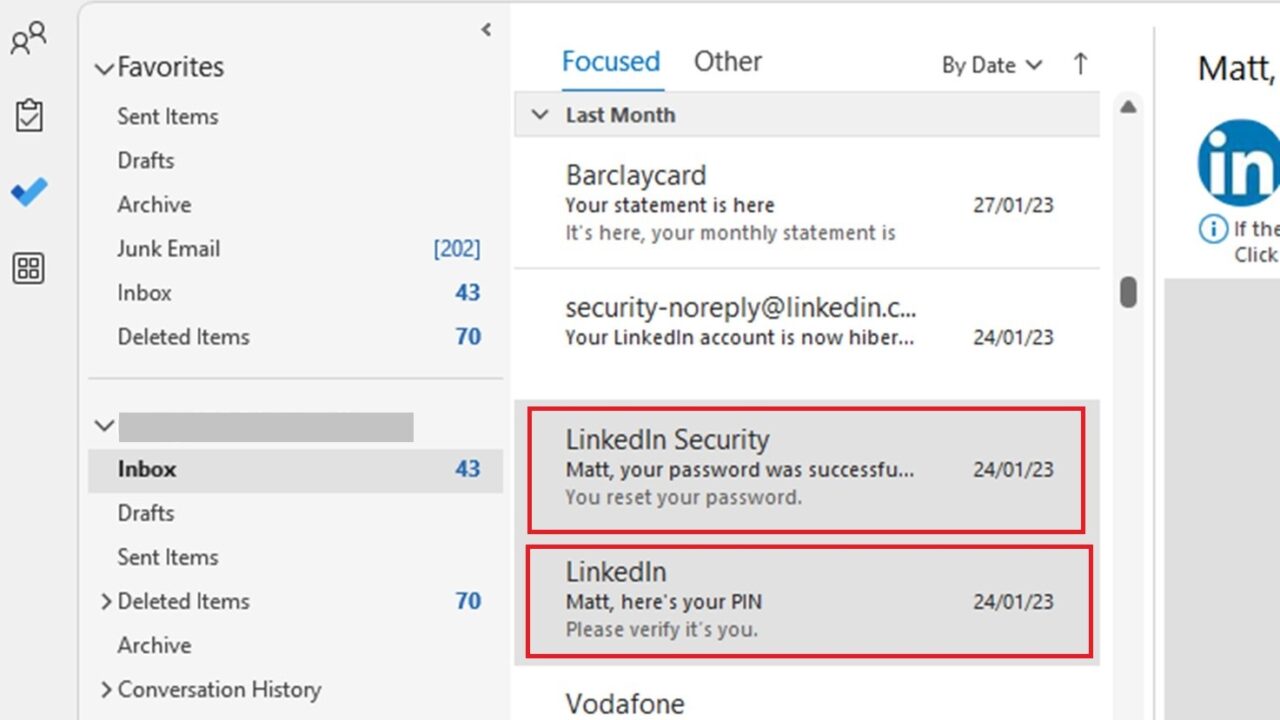
Task: Expand the Deleted Items subfolder tree
Action: [x=107, y=601]
